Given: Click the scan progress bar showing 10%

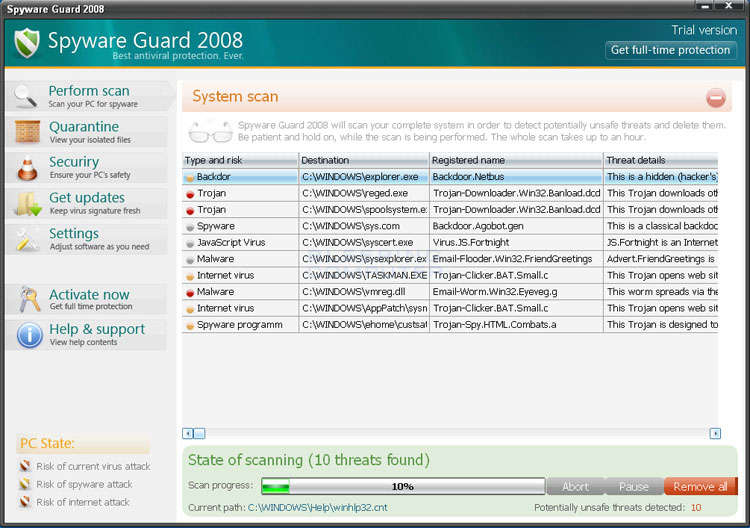Looking at the screenshot, I should (403, 486).
